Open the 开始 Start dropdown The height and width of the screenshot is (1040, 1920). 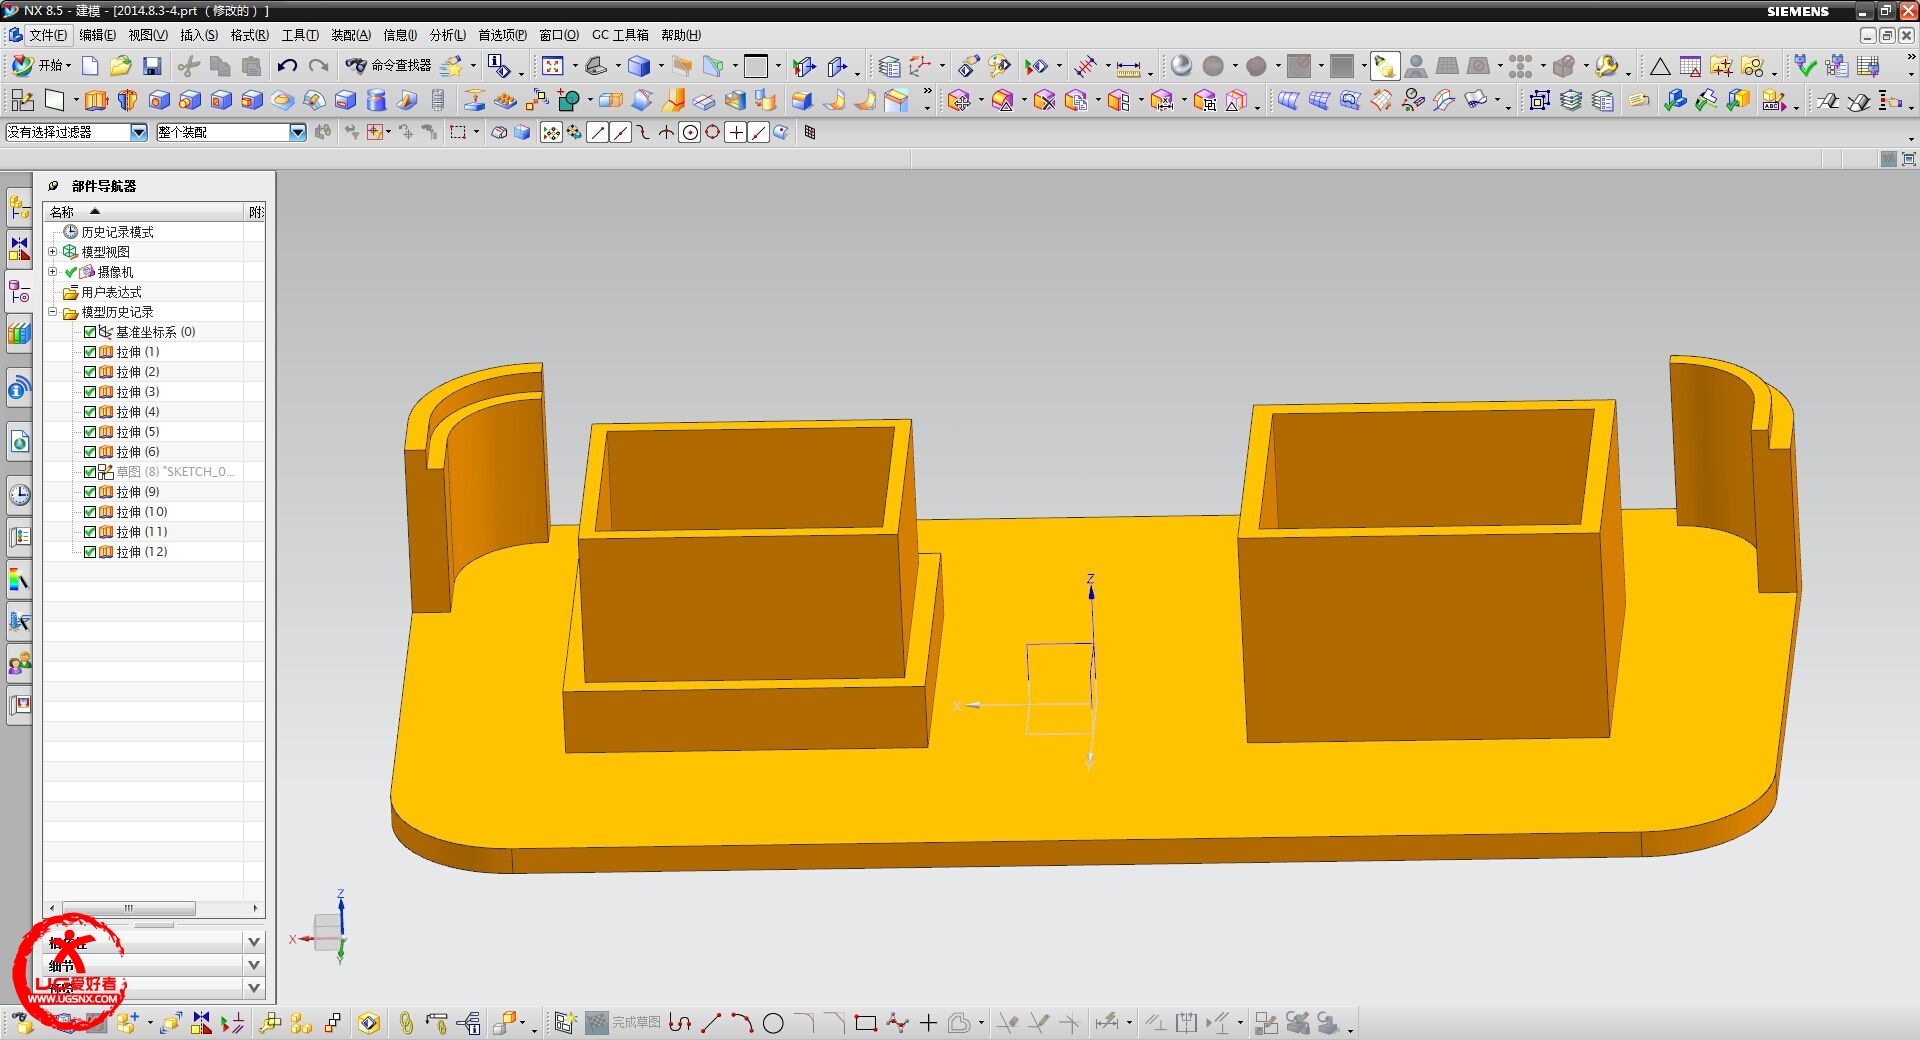pyautogui.click(x=41, y=66)
